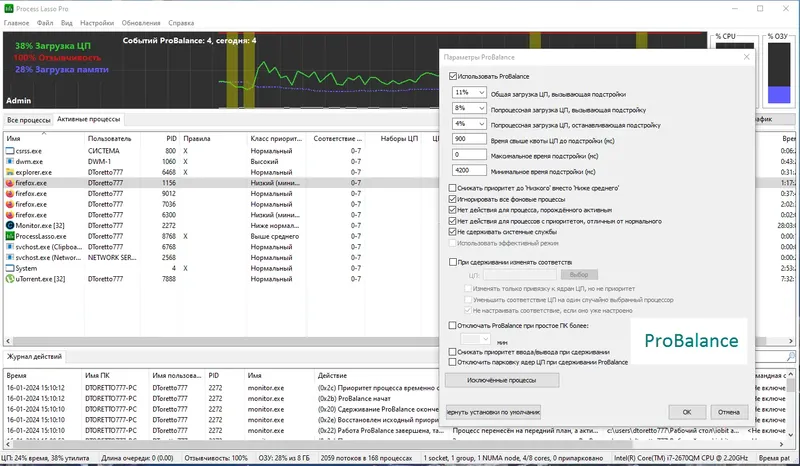Click the Выбор CPU selection button
This screenshot has height=466, width=800.
pos(579,275)
